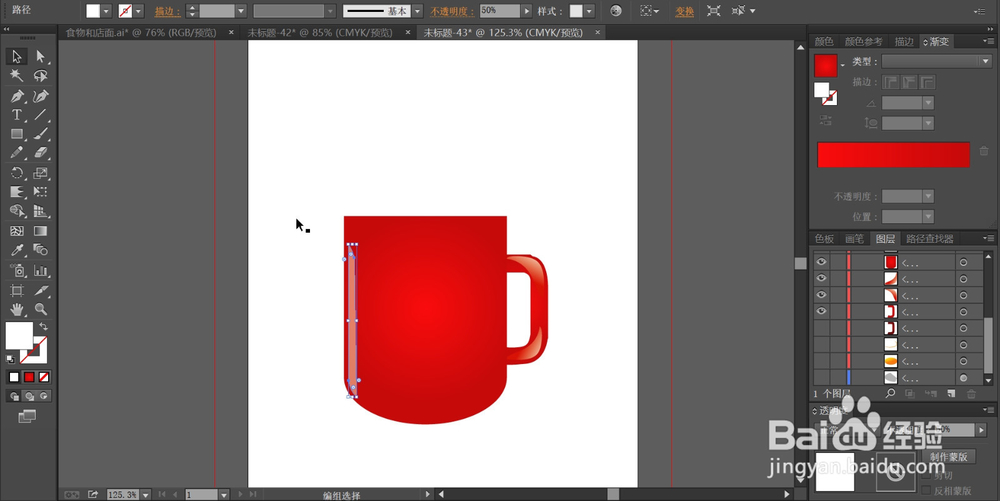The height and width of the screenshot is (501, 1000).
Task: Select the Pen tool in the toolbox
Action: pyautogui.click(x=17, y=96)
